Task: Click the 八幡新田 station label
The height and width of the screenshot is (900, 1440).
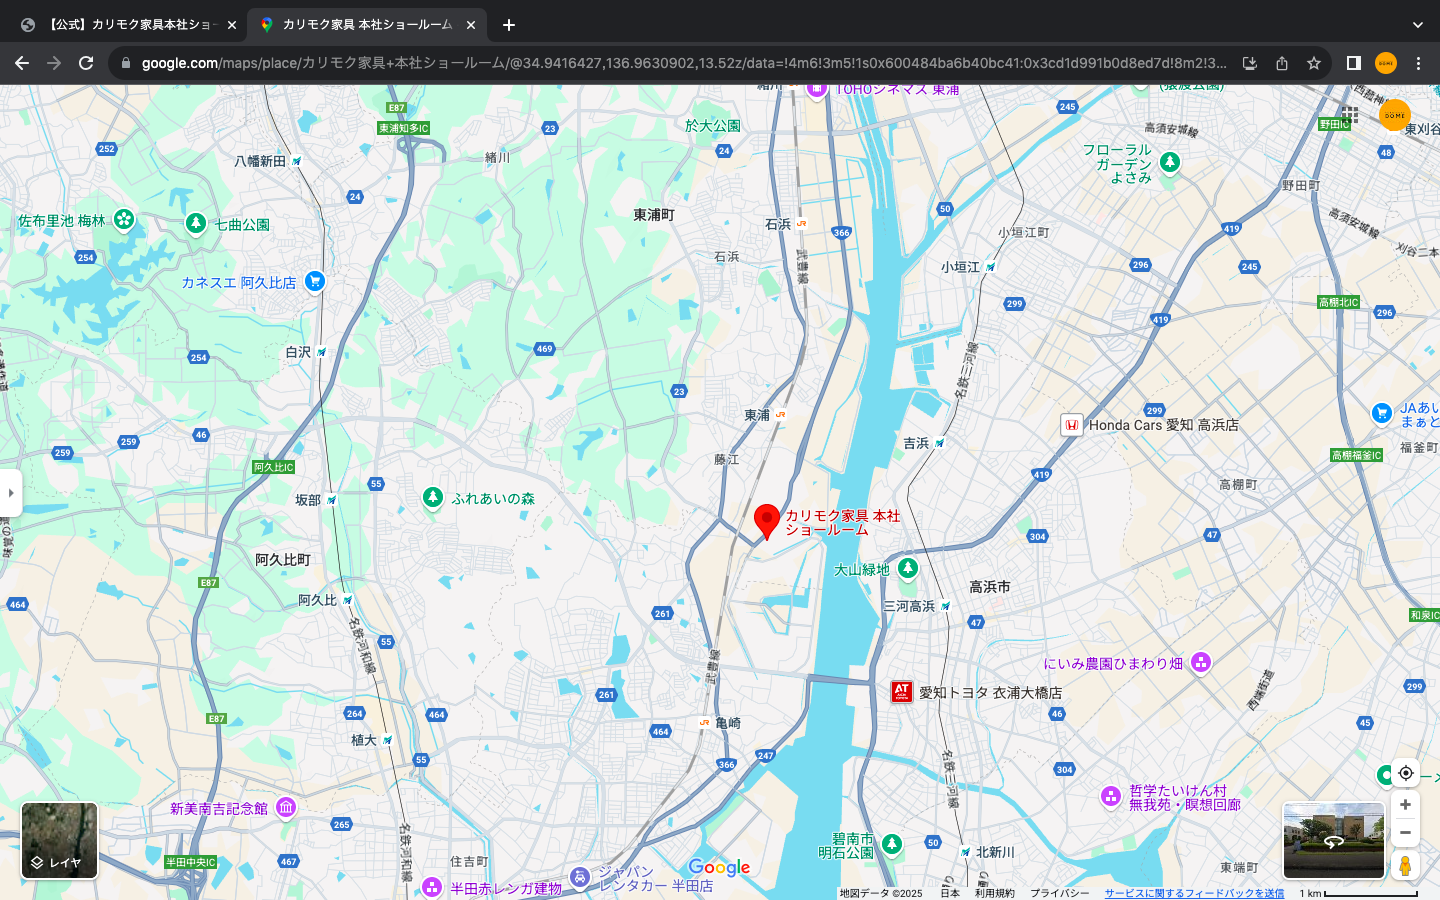Action: [x=260, y=161]
